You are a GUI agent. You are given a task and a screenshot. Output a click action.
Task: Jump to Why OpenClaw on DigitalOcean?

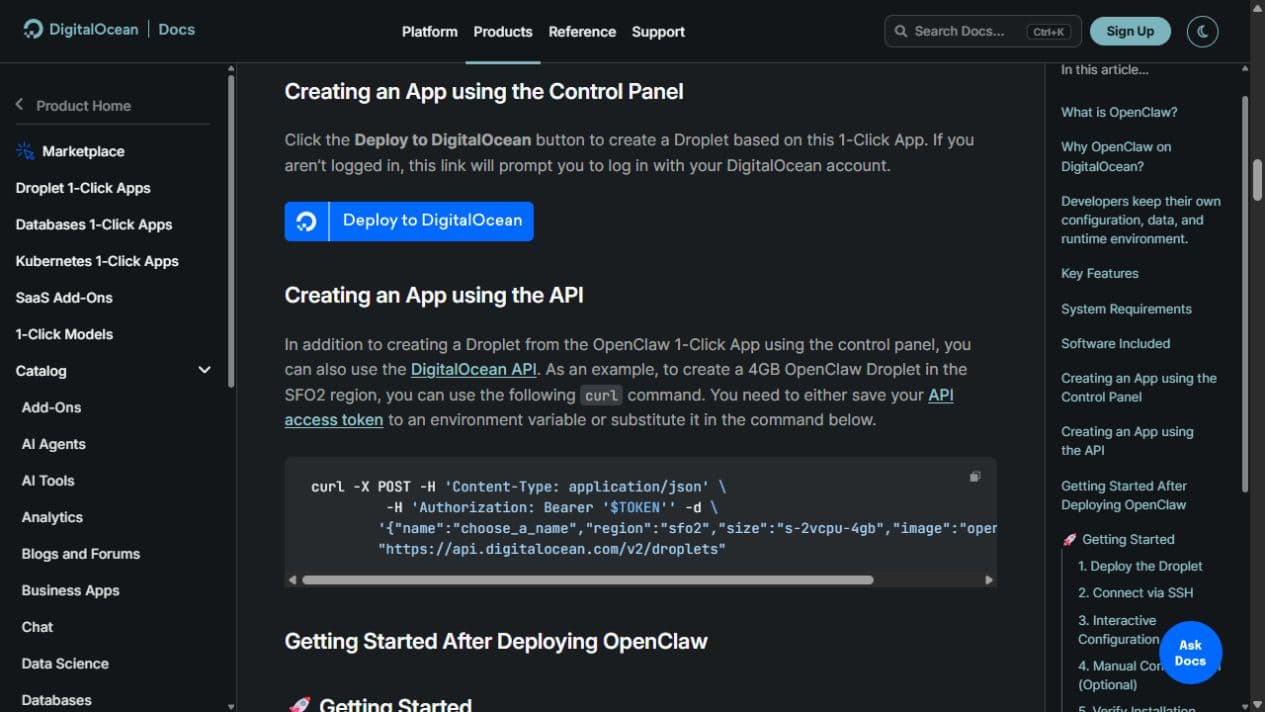(1116, 156)
